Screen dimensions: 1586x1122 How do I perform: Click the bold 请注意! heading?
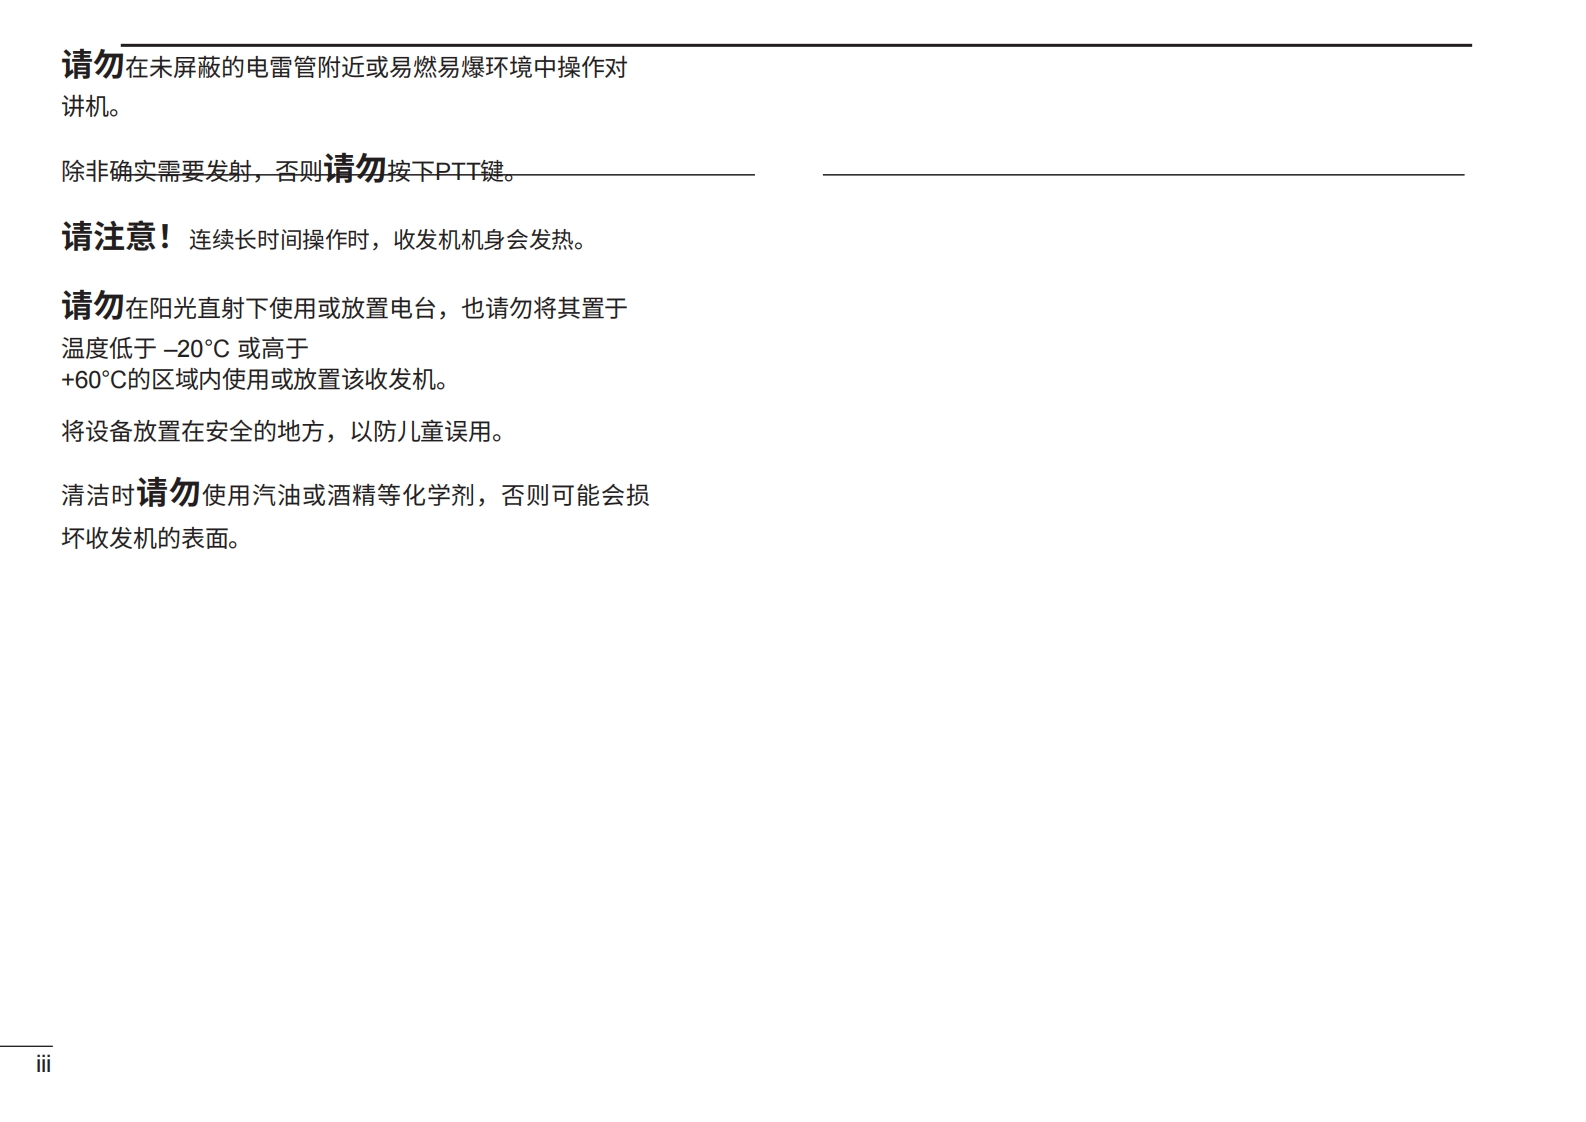tap(116, 237)
